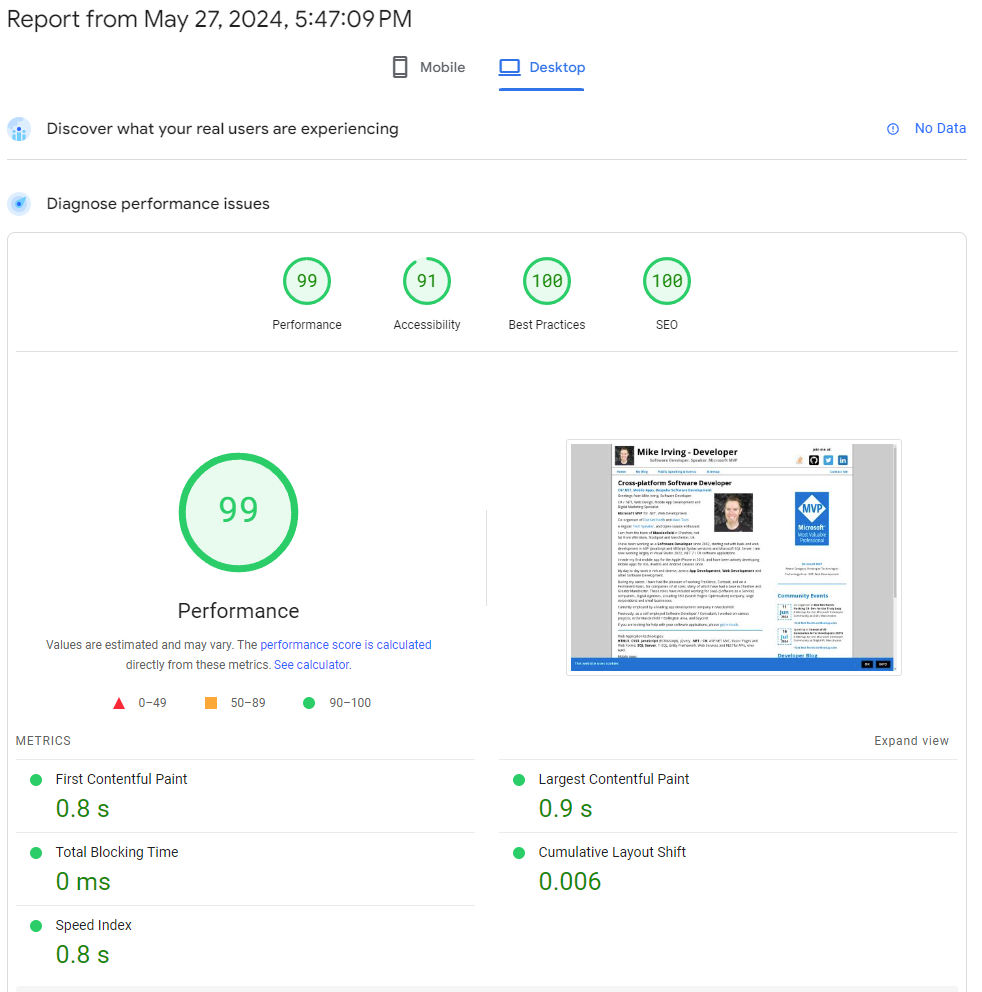Click the METRICS section label
The width and height of the screenshot is (982, 992).
(43, 741)
